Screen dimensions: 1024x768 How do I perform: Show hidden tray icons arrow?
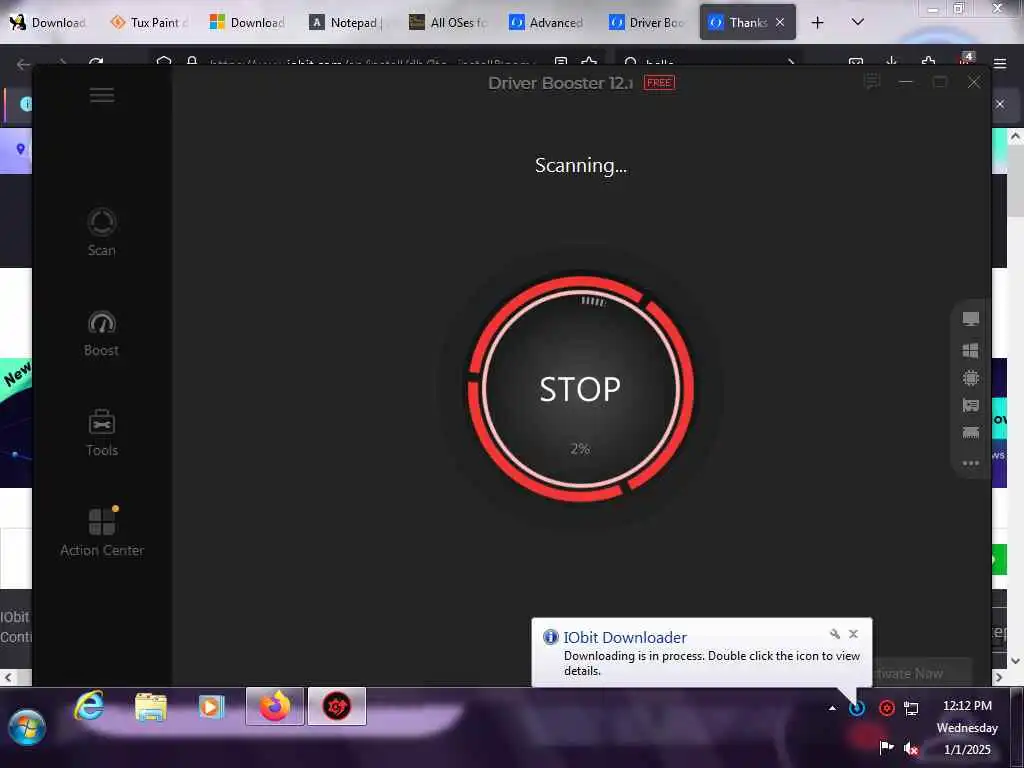832,708
